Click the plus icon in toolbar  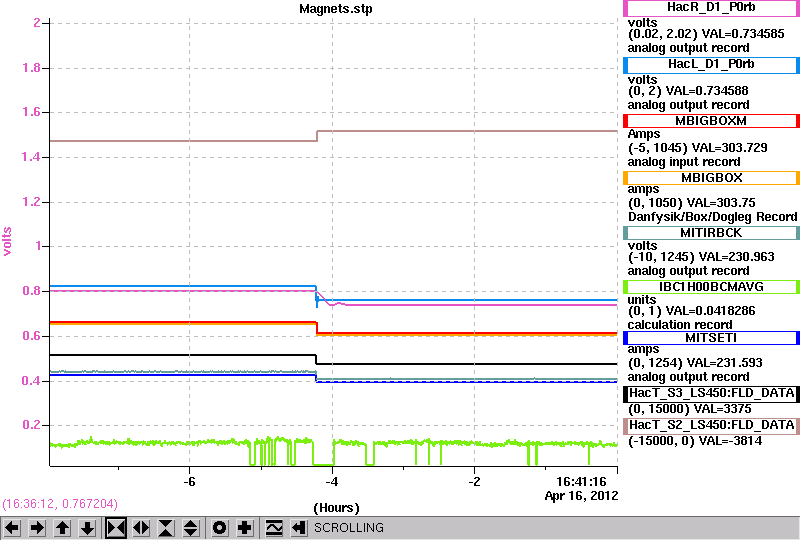(245, 528)
